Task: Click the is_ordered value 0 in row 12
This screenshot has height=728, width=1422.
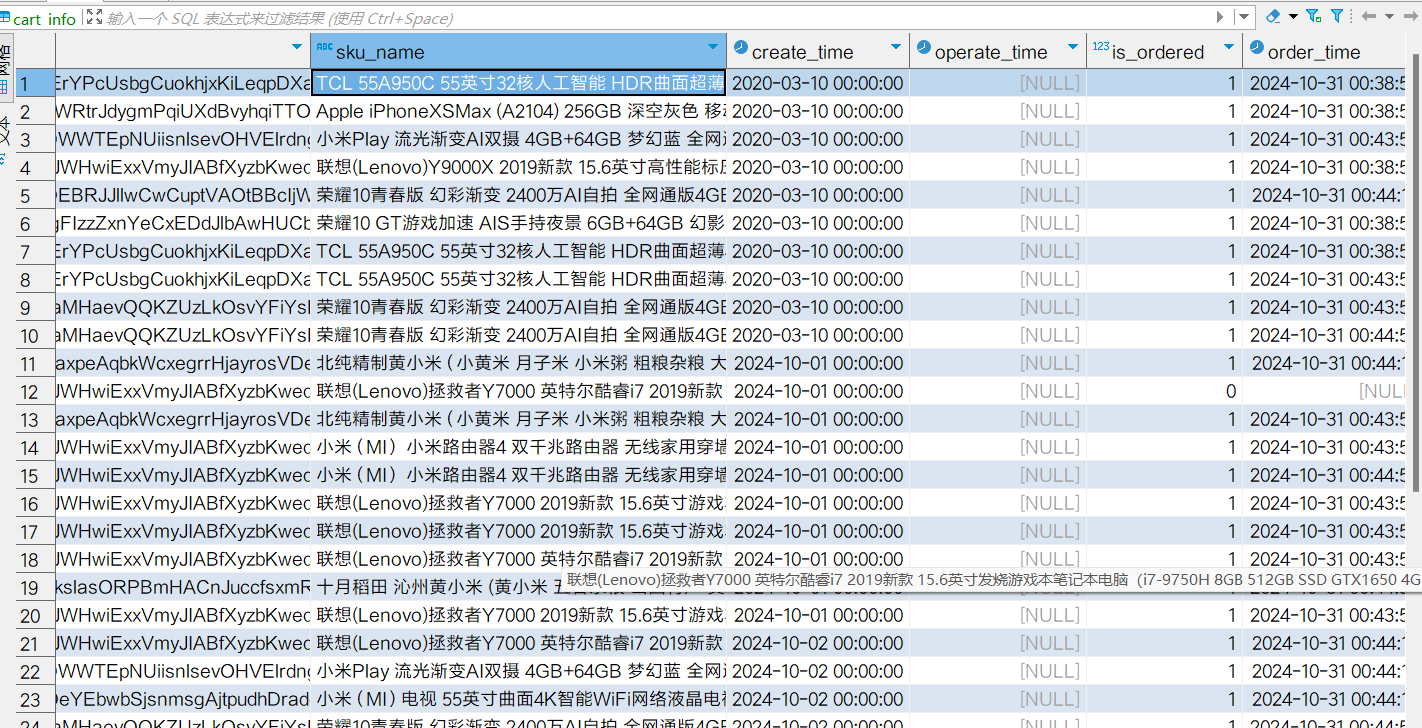Action: tap(1165, 391)
